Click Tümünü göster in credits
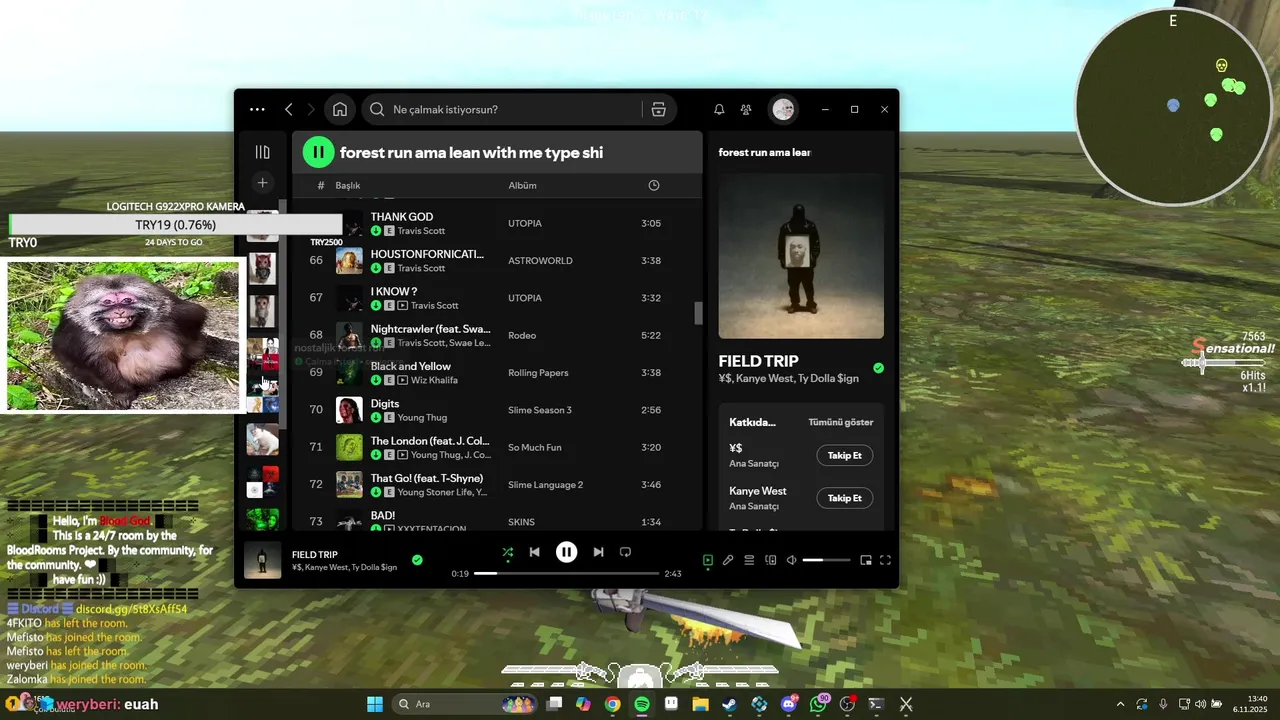This screenshot has width=1280, height=720. point(840,422)
